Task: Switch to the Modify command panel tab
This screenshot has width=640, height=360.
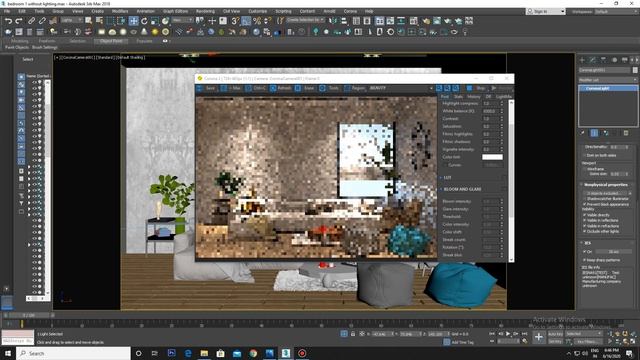Action: (593, 60)
